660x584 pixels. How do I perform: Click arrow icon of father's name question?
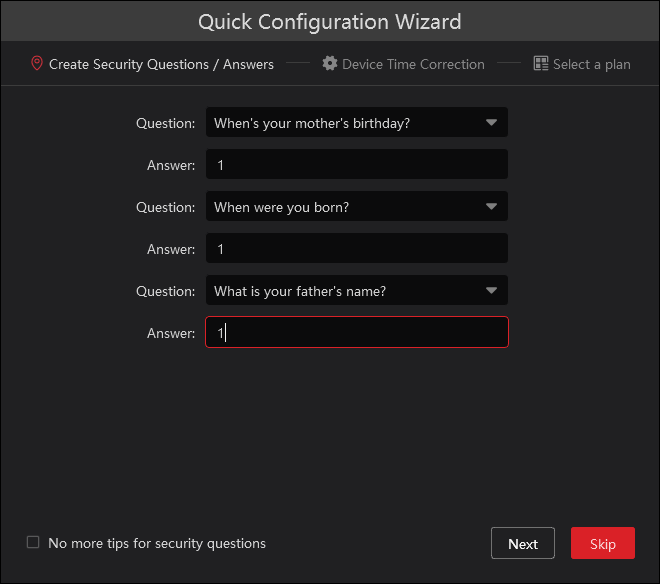click(491, 290)
